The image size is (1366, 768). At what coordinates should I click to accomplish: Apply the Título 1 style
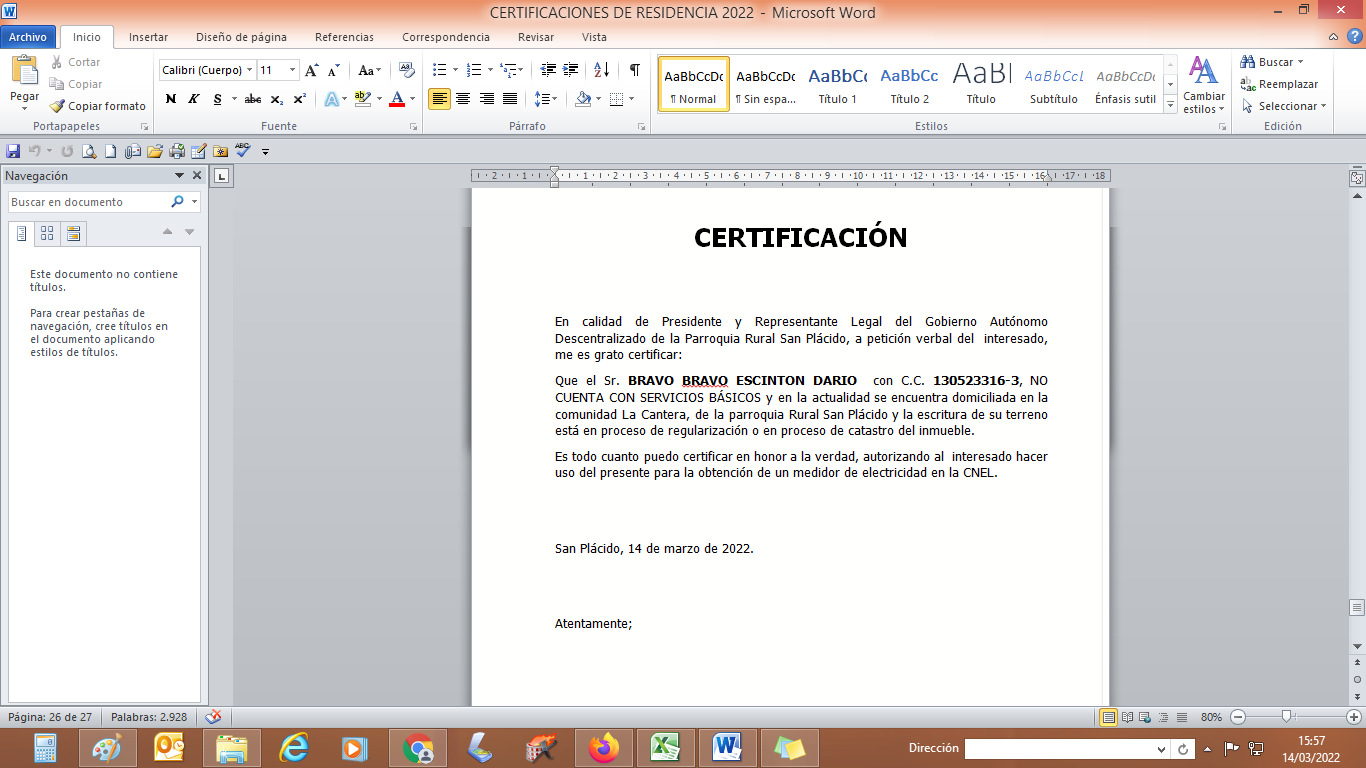coord(837,85)
